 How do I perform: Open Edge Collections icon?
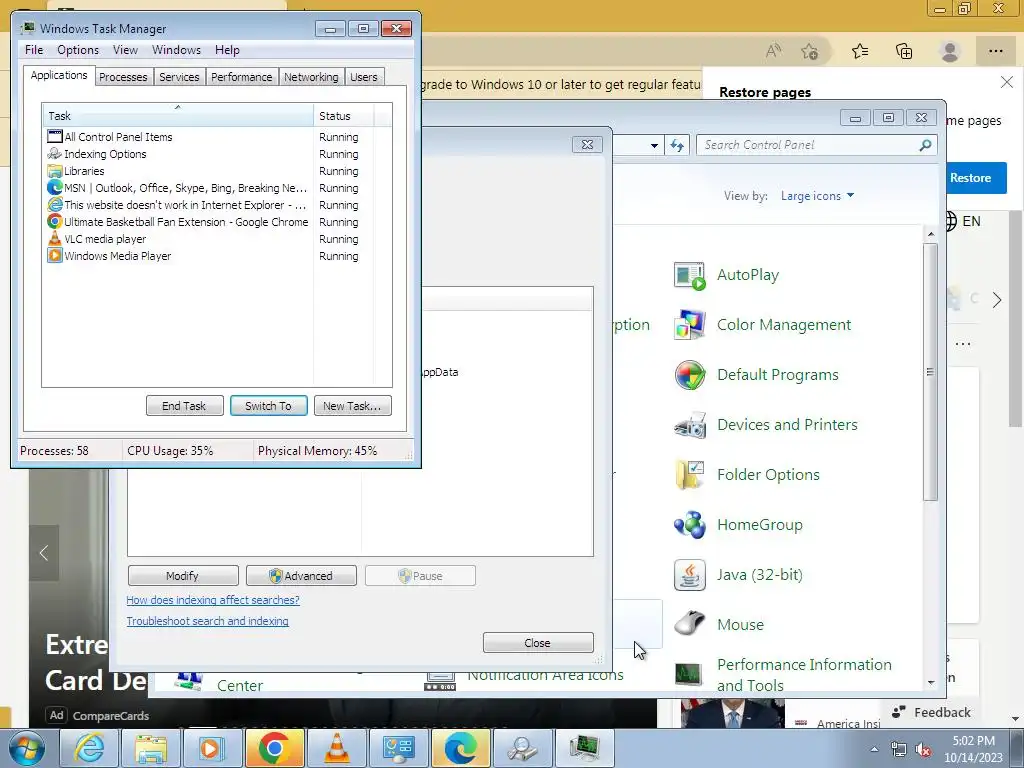pyautogui.click(x=904, y=51)
